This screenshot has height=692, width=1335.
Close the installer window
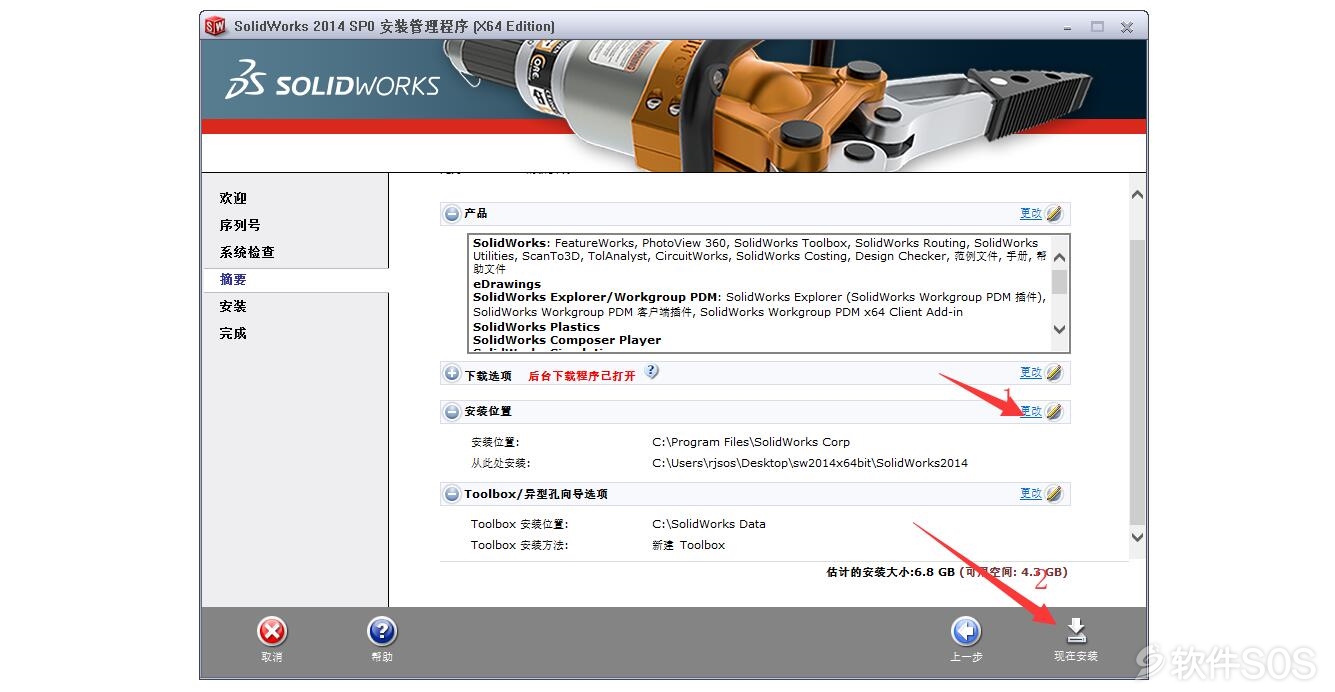pos(1127,27)
